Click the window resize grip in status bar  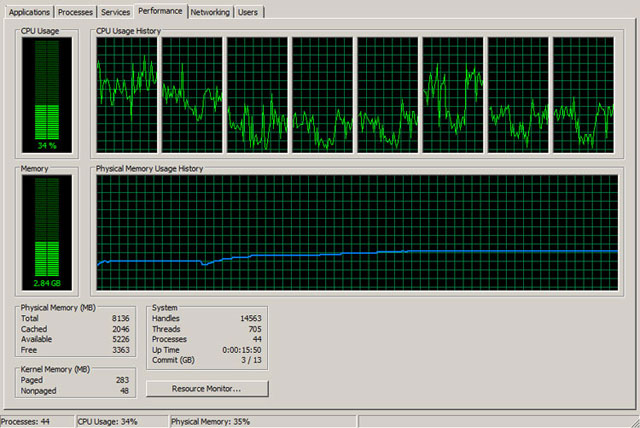[634, 423]
